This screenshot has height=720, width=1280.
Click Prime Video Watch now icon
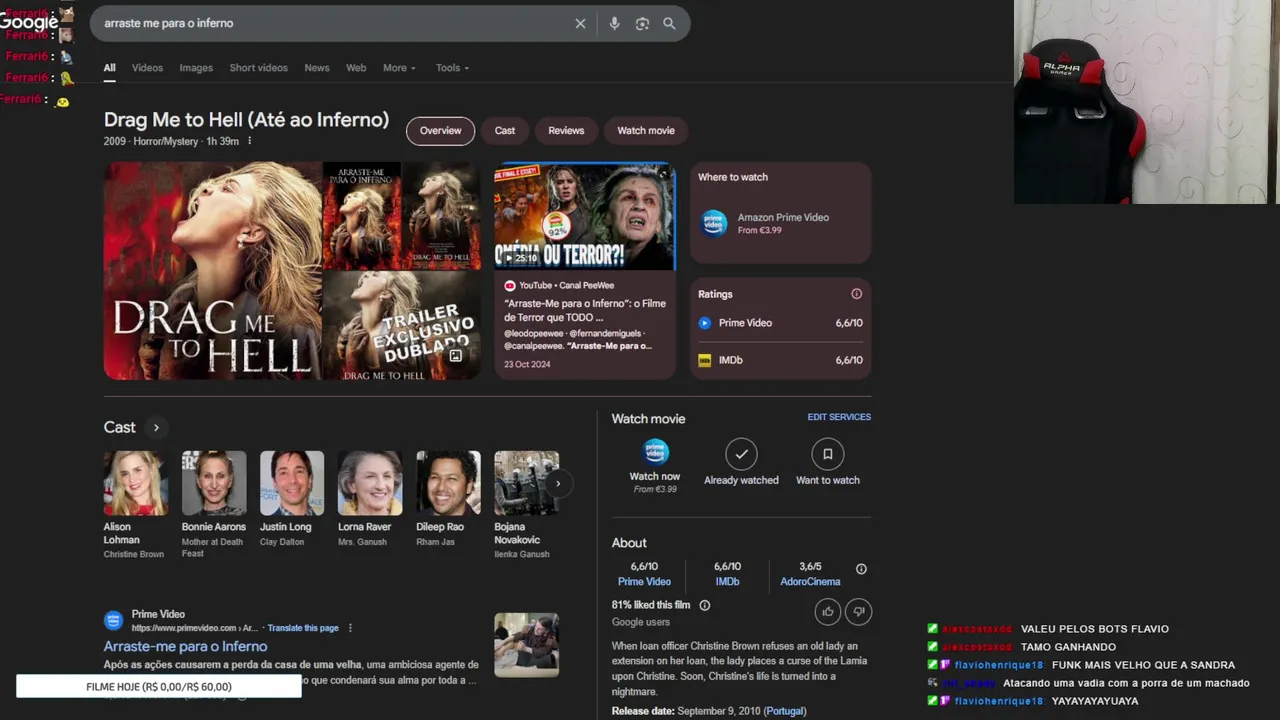tap(655, 452)
